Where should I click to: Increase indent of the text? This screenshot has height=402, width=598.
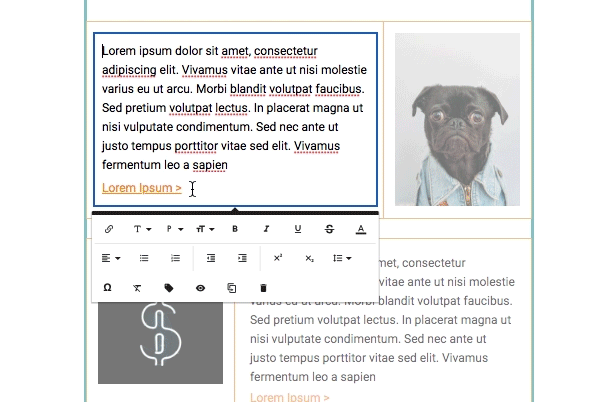(x=242, y=258)
